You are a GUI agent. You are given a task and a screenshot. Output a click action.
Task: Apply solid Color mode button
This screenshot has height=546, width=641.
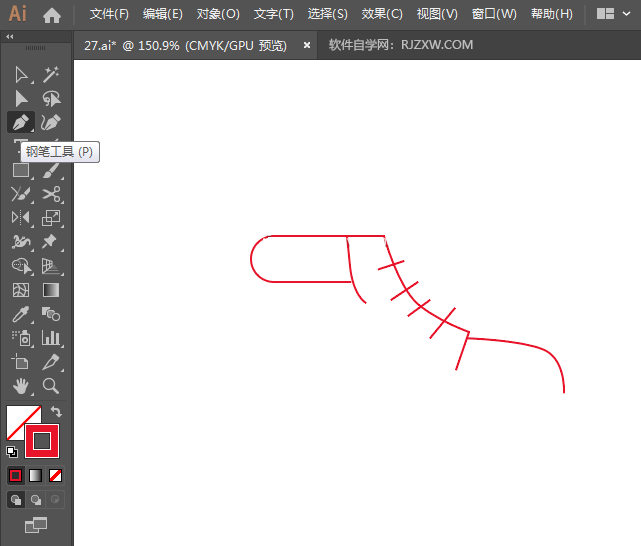pyautogui.click(x=16, y=475)
